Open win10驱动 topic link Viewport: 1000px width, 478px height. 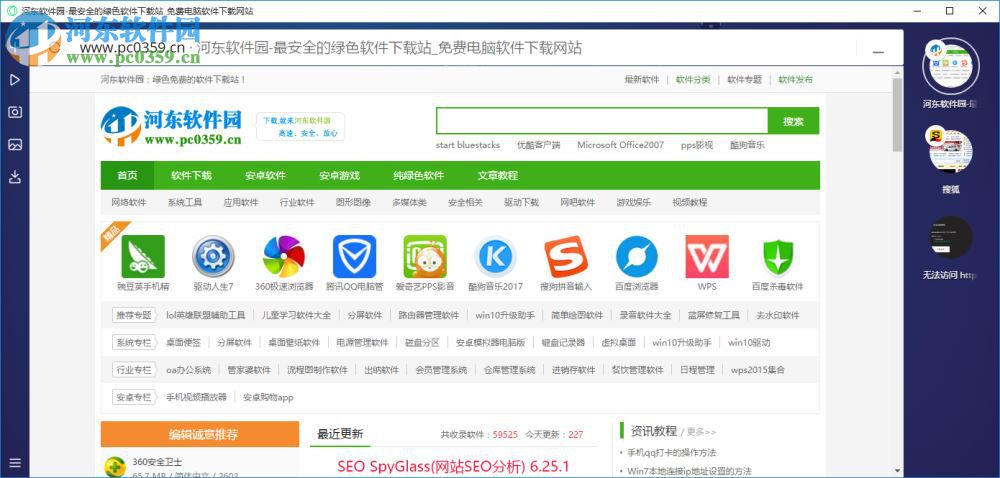(749, 343)
